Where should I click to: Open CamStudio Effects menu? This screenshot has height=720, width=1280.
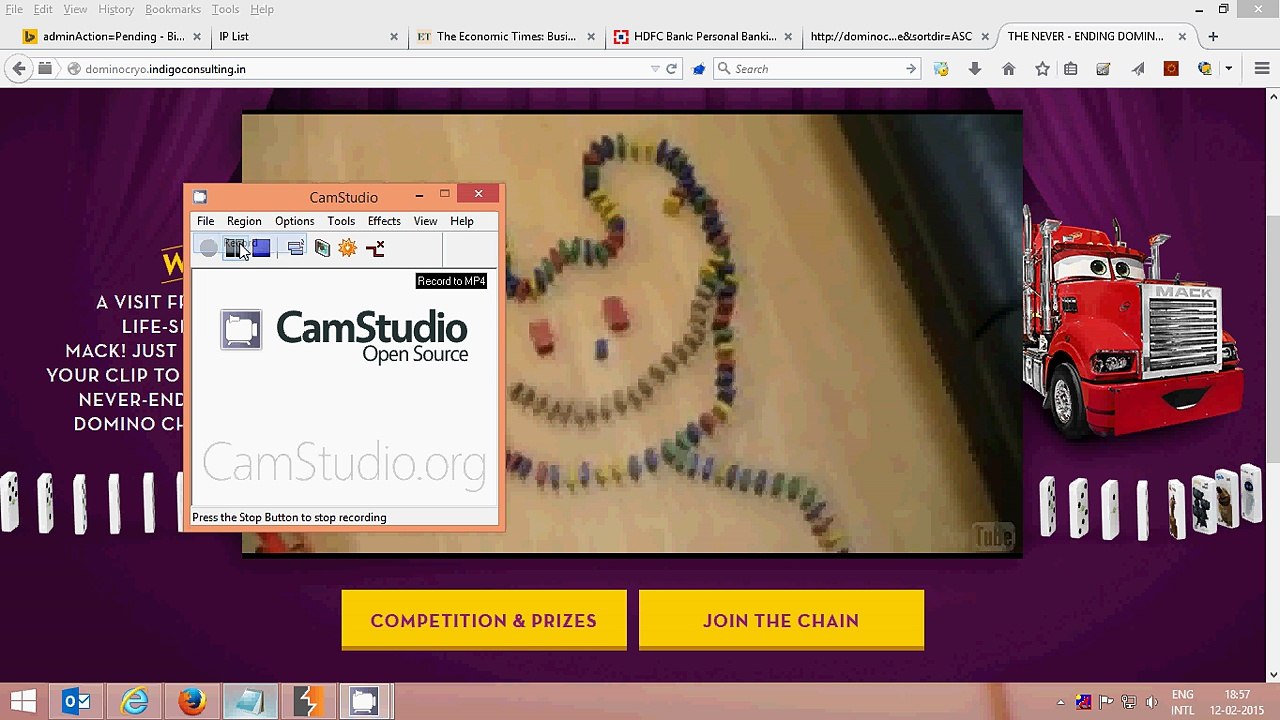(x=384, y=221)
